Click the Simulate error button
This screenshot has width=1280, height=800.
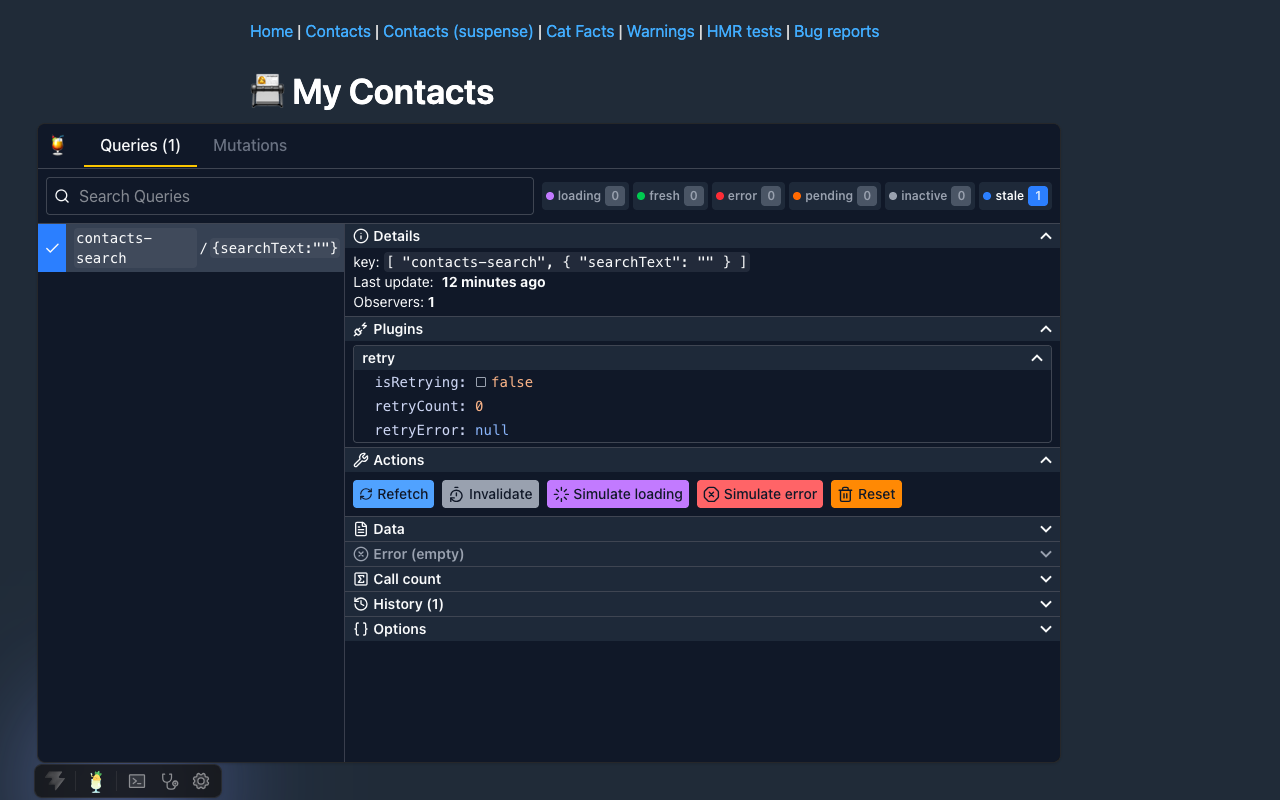tap(760, 494)
